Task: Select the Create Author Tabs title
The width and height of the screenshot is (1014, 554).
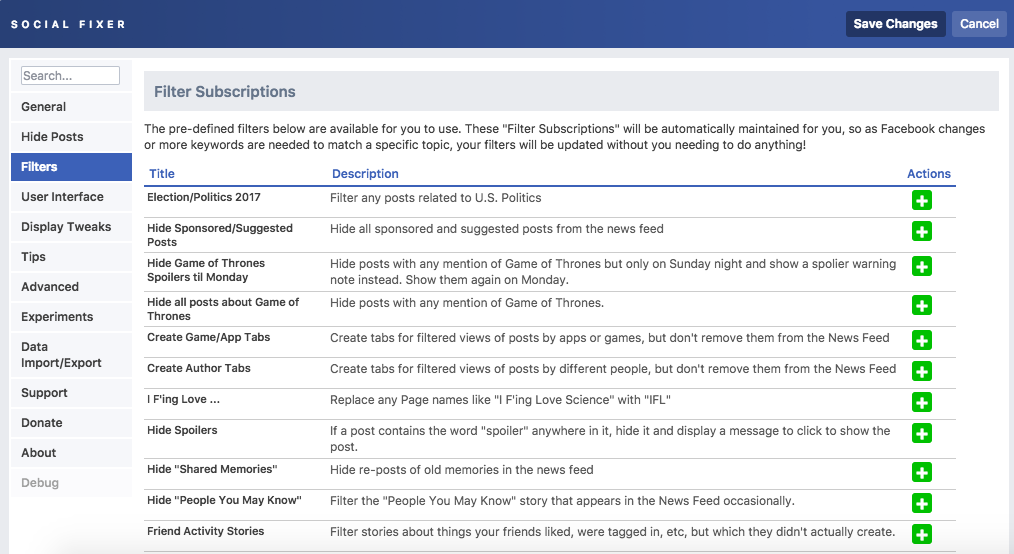Action: (199, 368)
